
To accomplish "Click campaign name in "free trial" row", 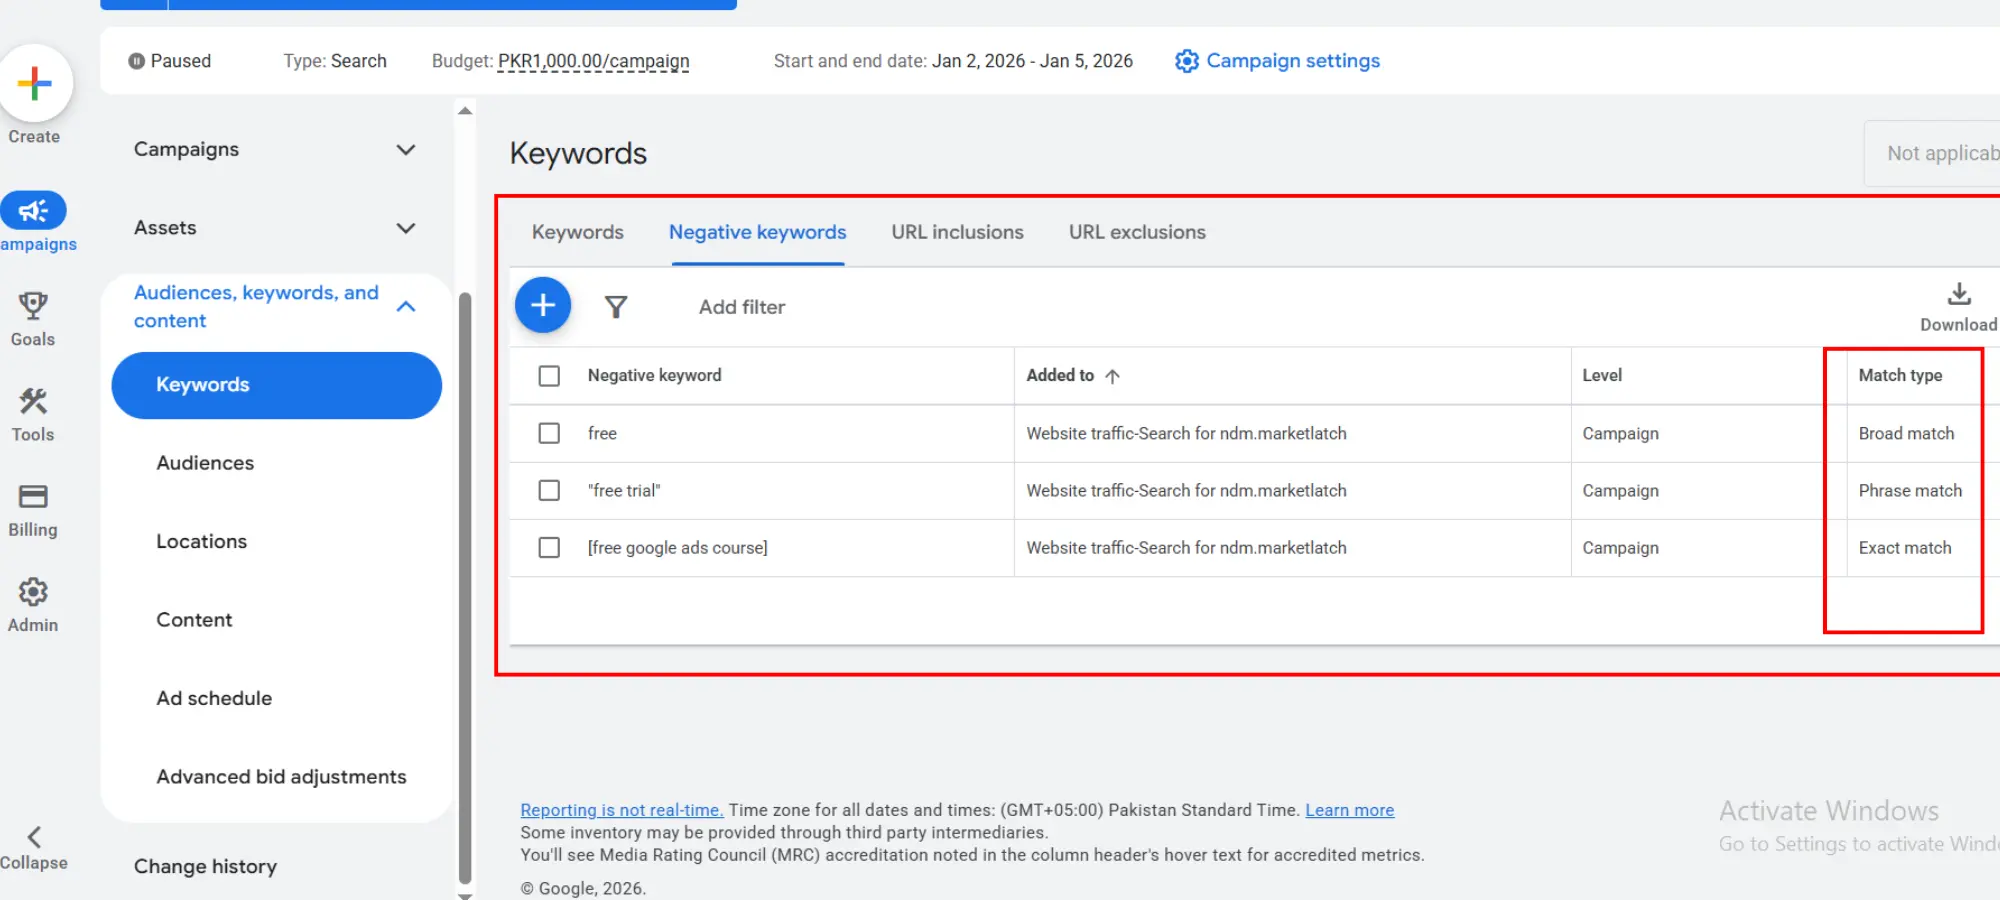I will pos(1186,490).
